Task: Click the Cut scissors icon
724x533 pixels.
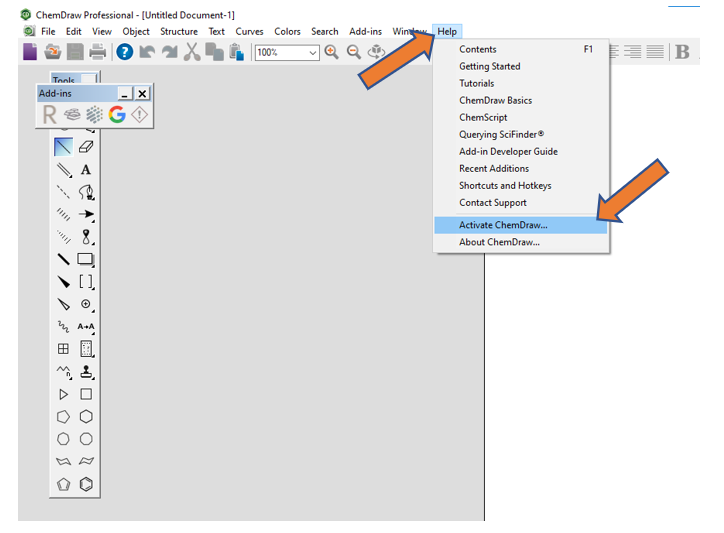Action: 192,52
